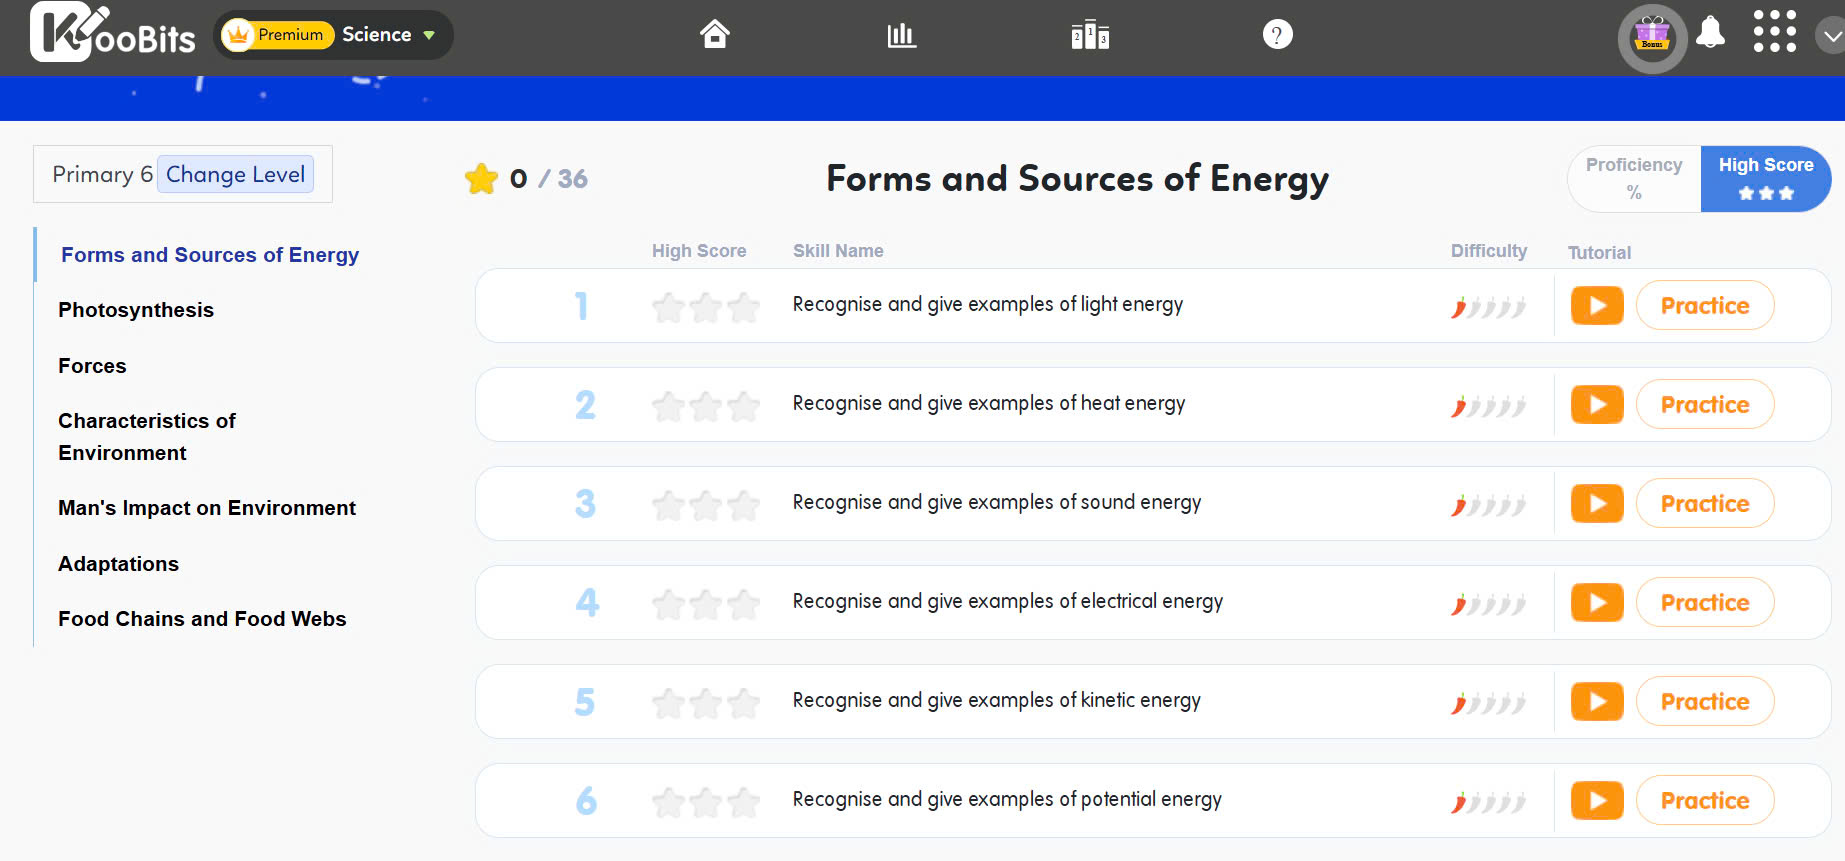Play the tutorial video for kinetic energy

pos(1596,702)
